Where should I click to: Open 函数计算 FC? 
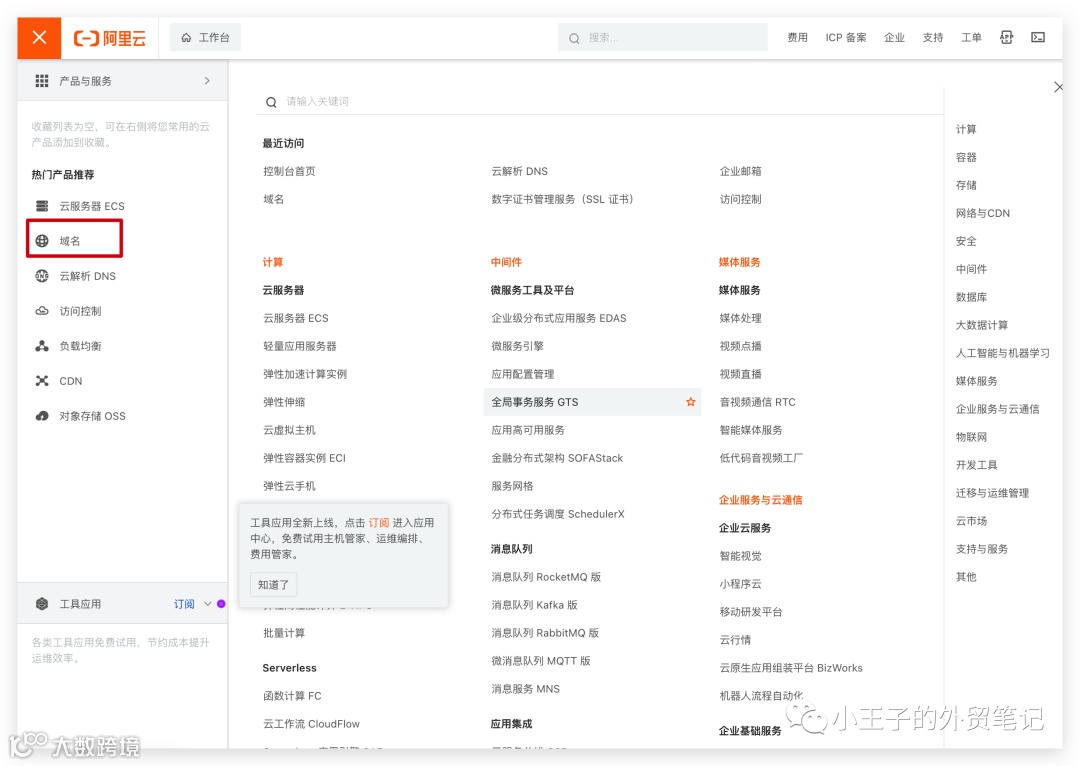click(x=292, y=696)
